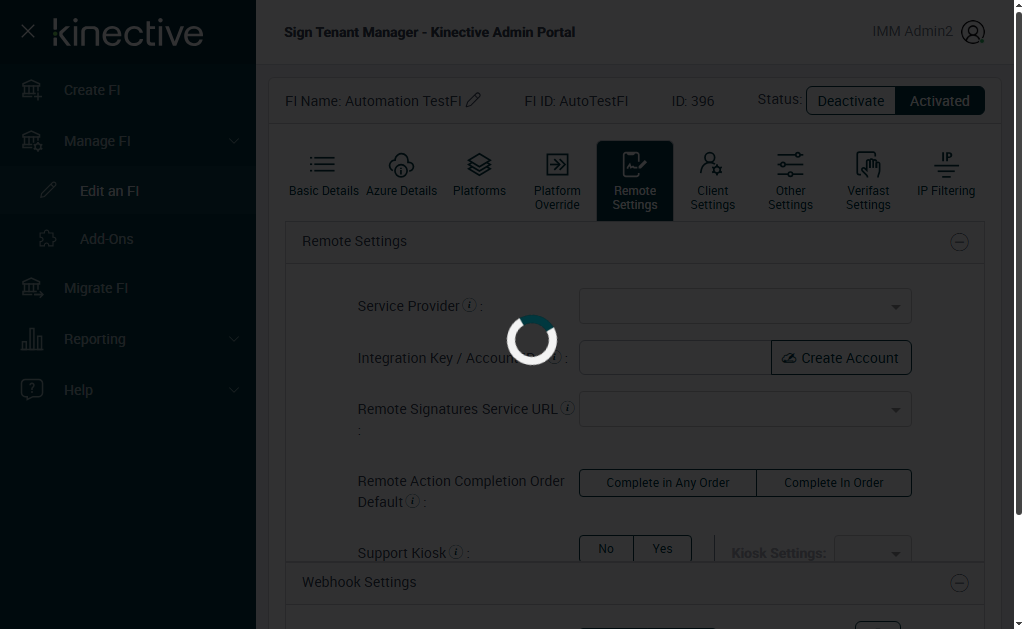Click the vertical page scrollbar

(x=1019, y=265)
